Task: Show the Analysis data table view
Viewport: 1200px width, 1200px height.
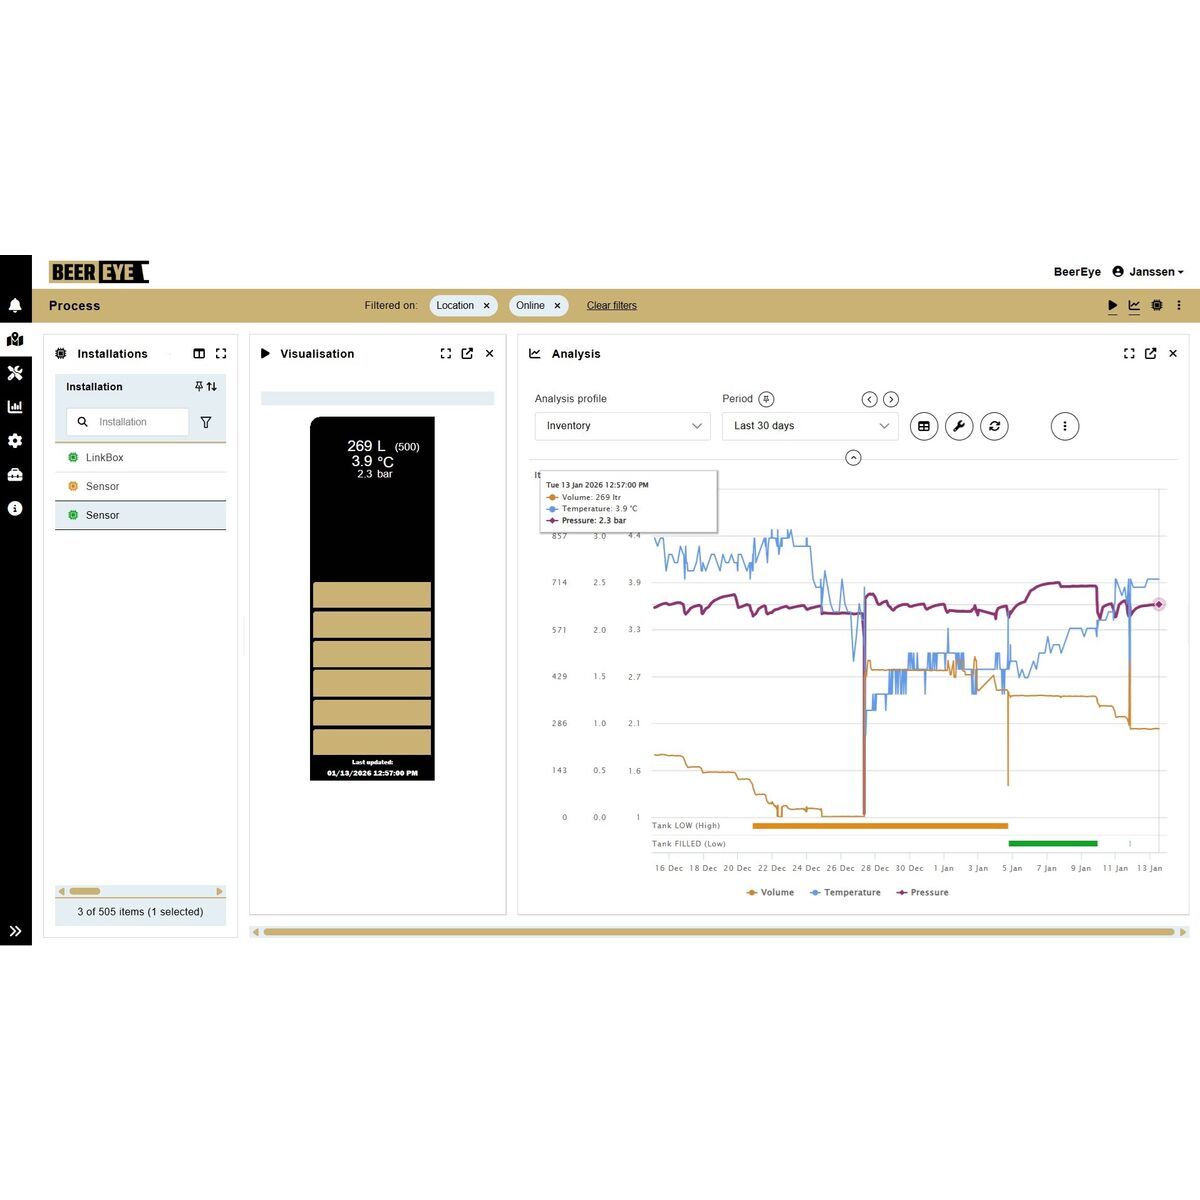Action: pyautogui.click(x=924, y=426)
